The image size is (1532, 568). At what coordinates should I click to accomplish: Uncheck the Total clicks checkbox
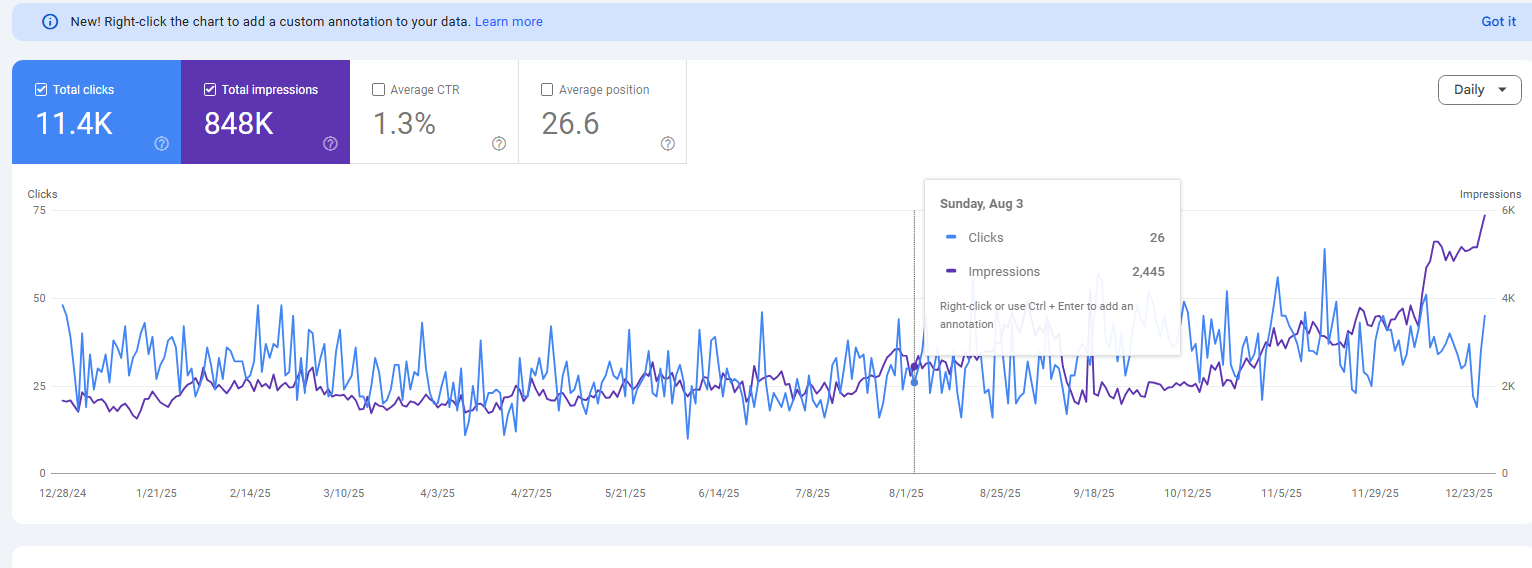coord(41,90)
